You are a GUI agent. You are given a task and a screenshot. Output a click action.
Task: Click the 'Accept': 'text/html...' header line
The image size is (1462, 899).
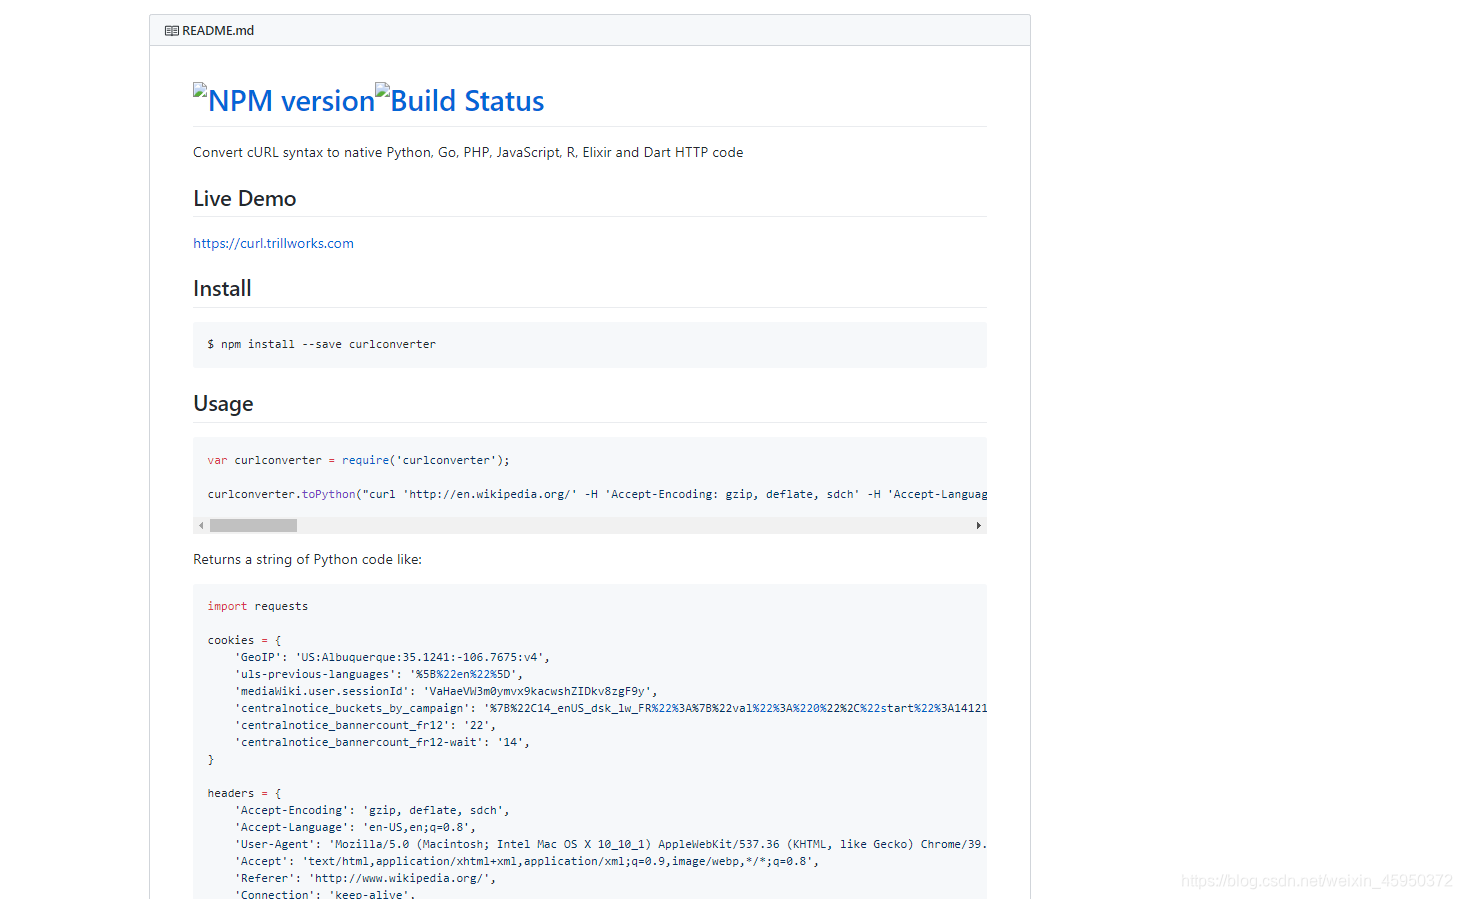click(x=527, y=861)
